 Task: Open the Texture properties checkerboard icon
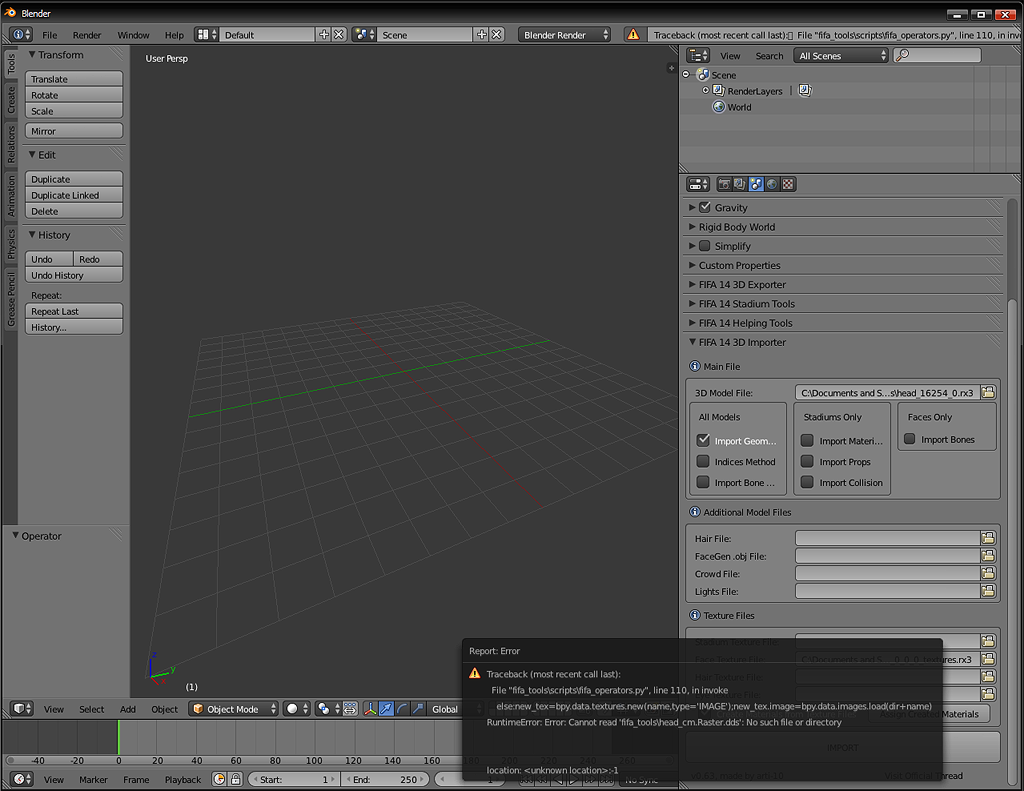[788, 184]
